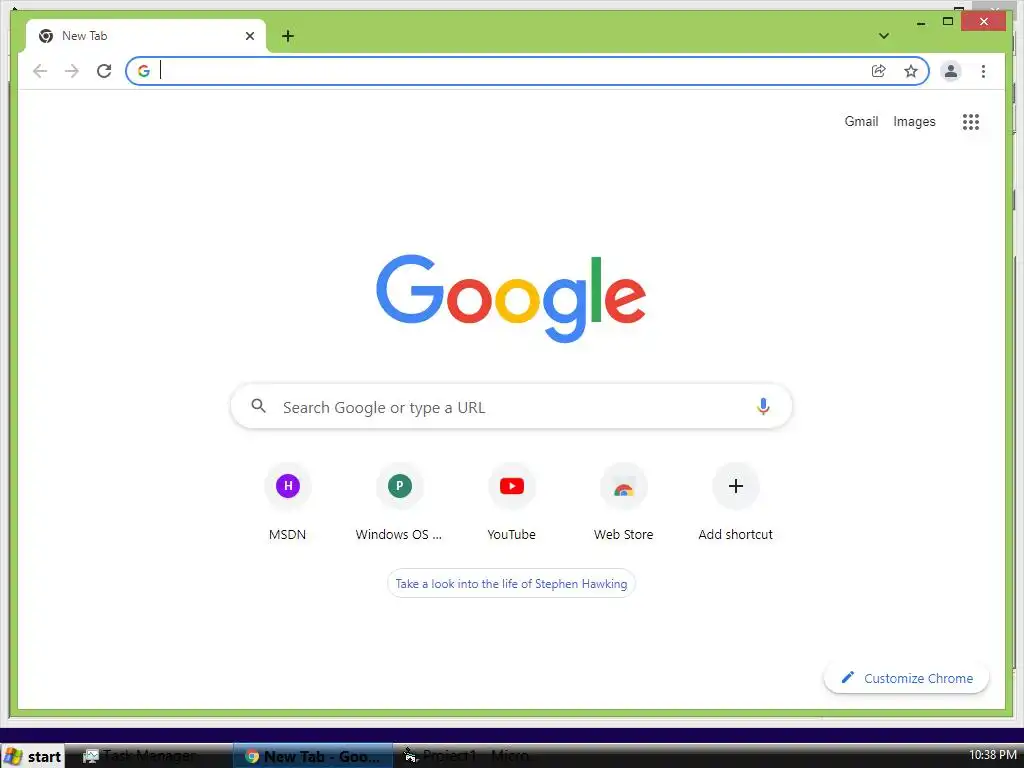Go forward with the forward arrow
Viewport: 1024px width, 768px height.
point(72,71)
